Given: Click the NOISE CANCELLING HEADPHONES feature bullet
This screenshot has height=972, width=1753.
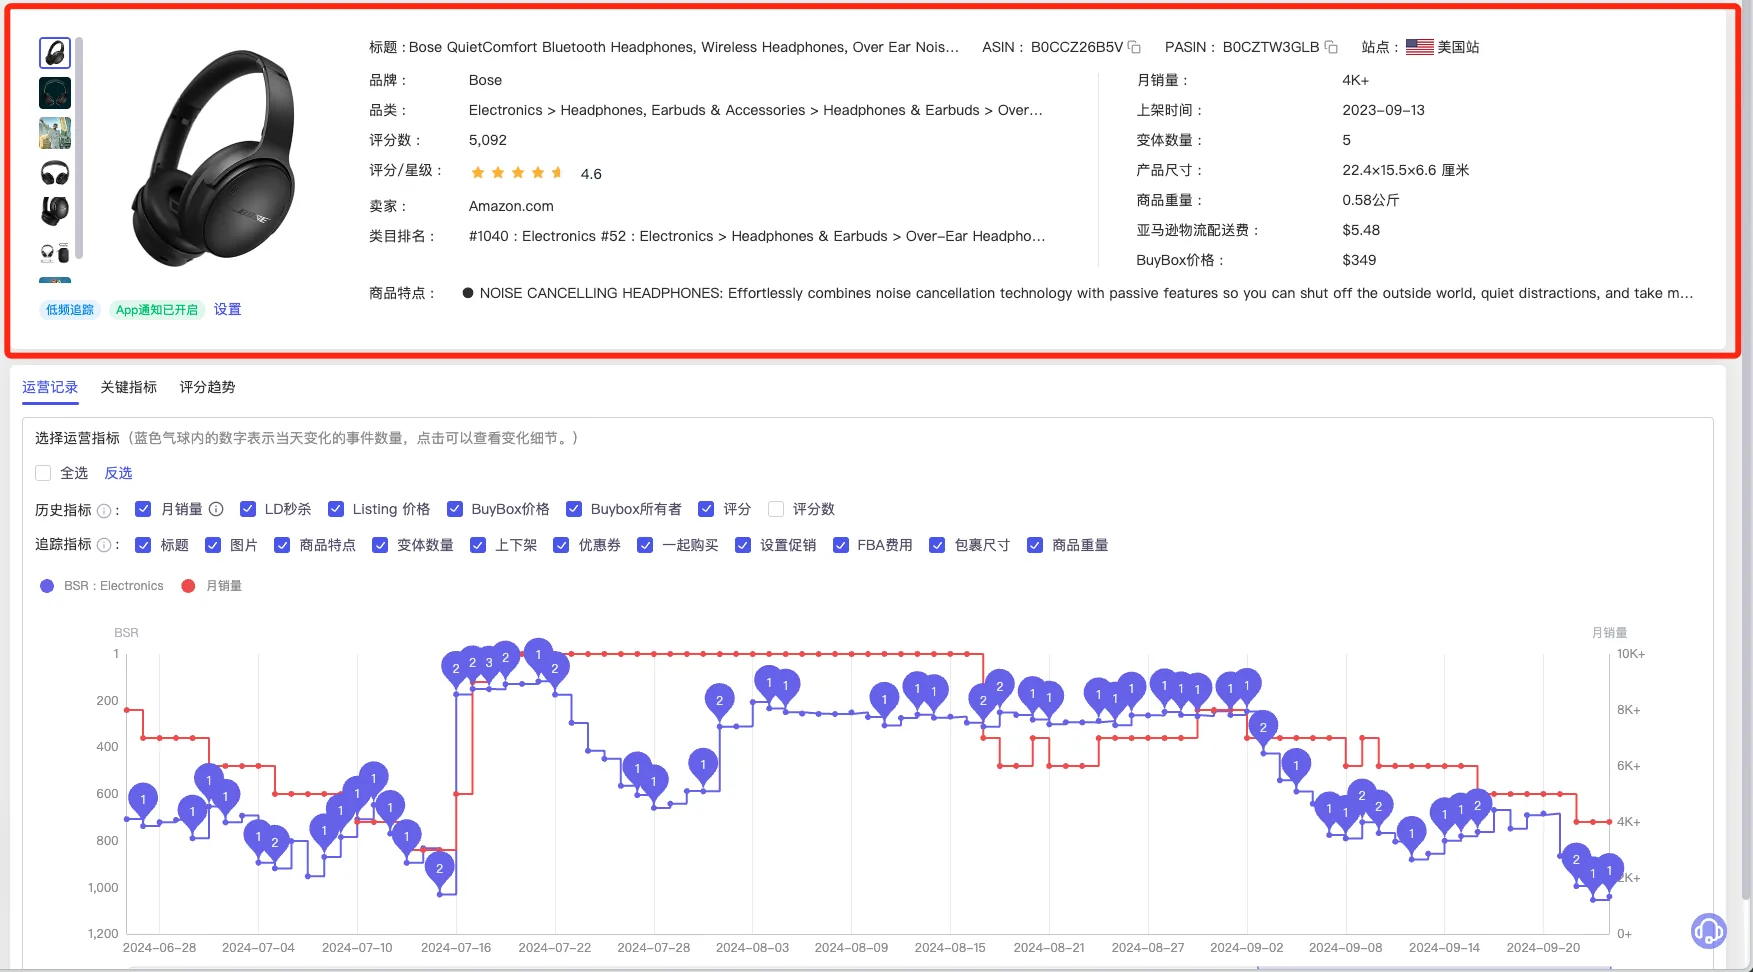Looking at the screenshot, I should (x=1078, y=293).
